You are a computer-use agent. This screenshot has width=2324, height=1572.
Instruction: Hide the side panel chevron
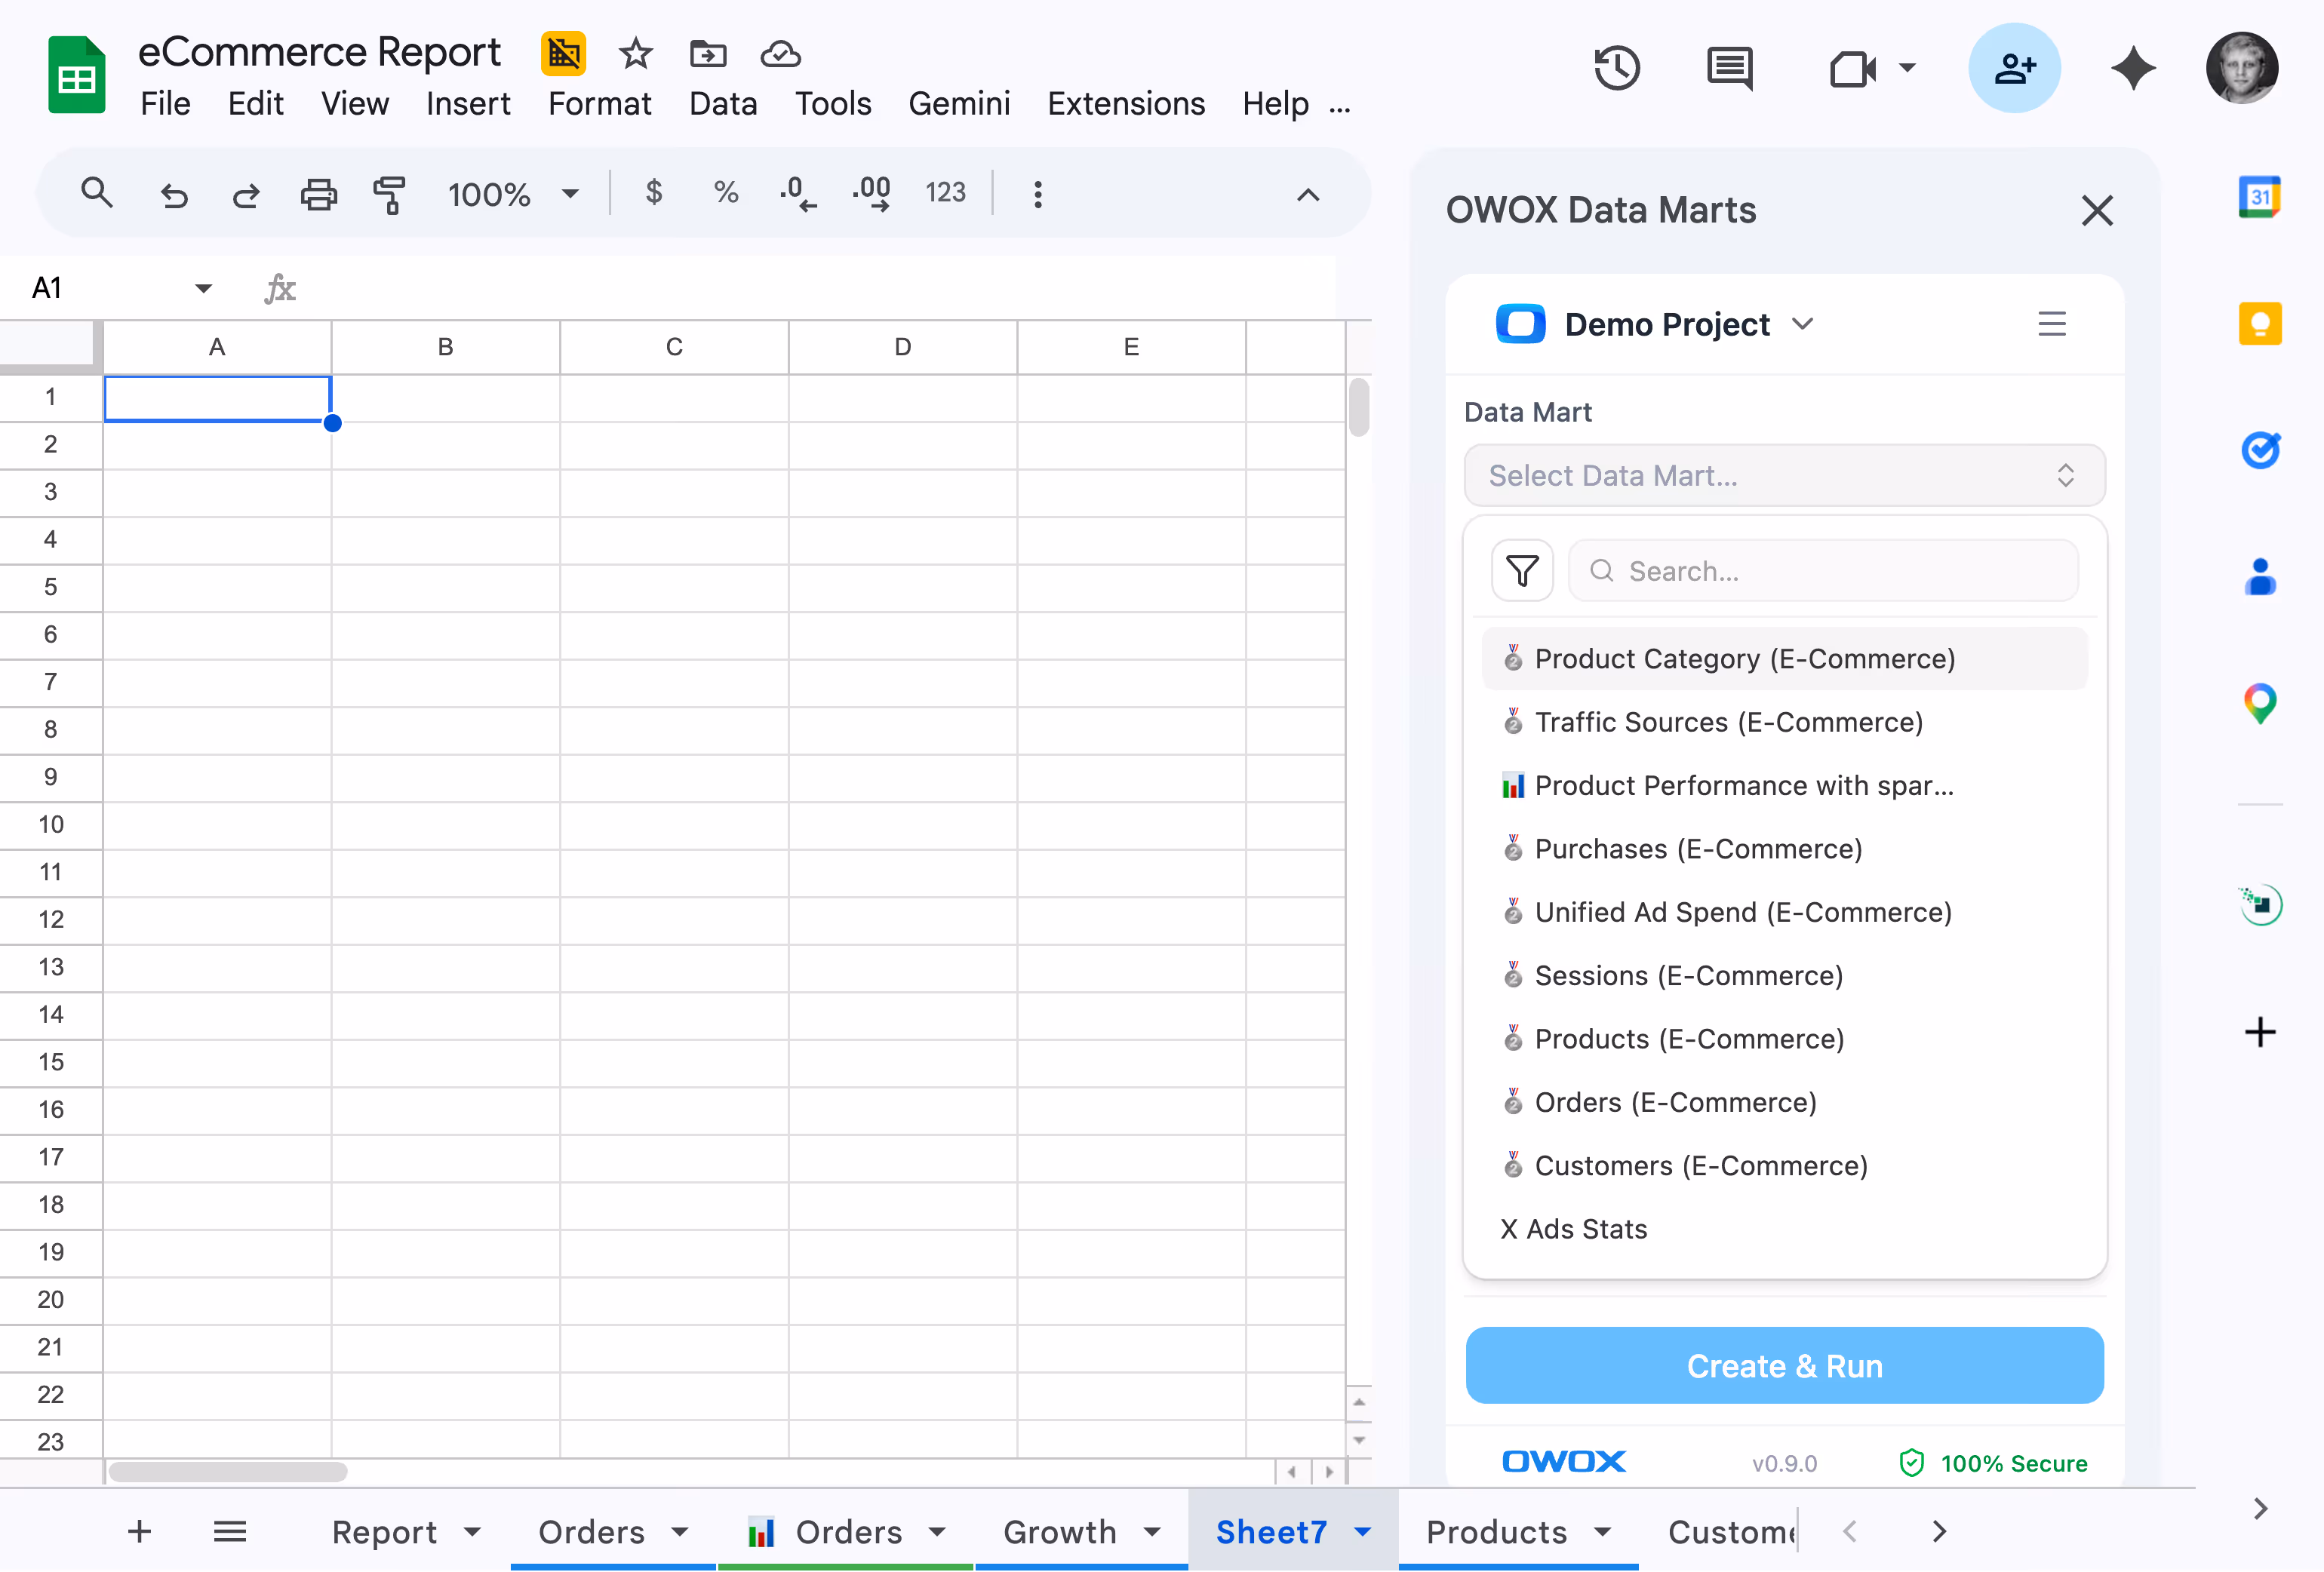(x=2260, y=1508)
